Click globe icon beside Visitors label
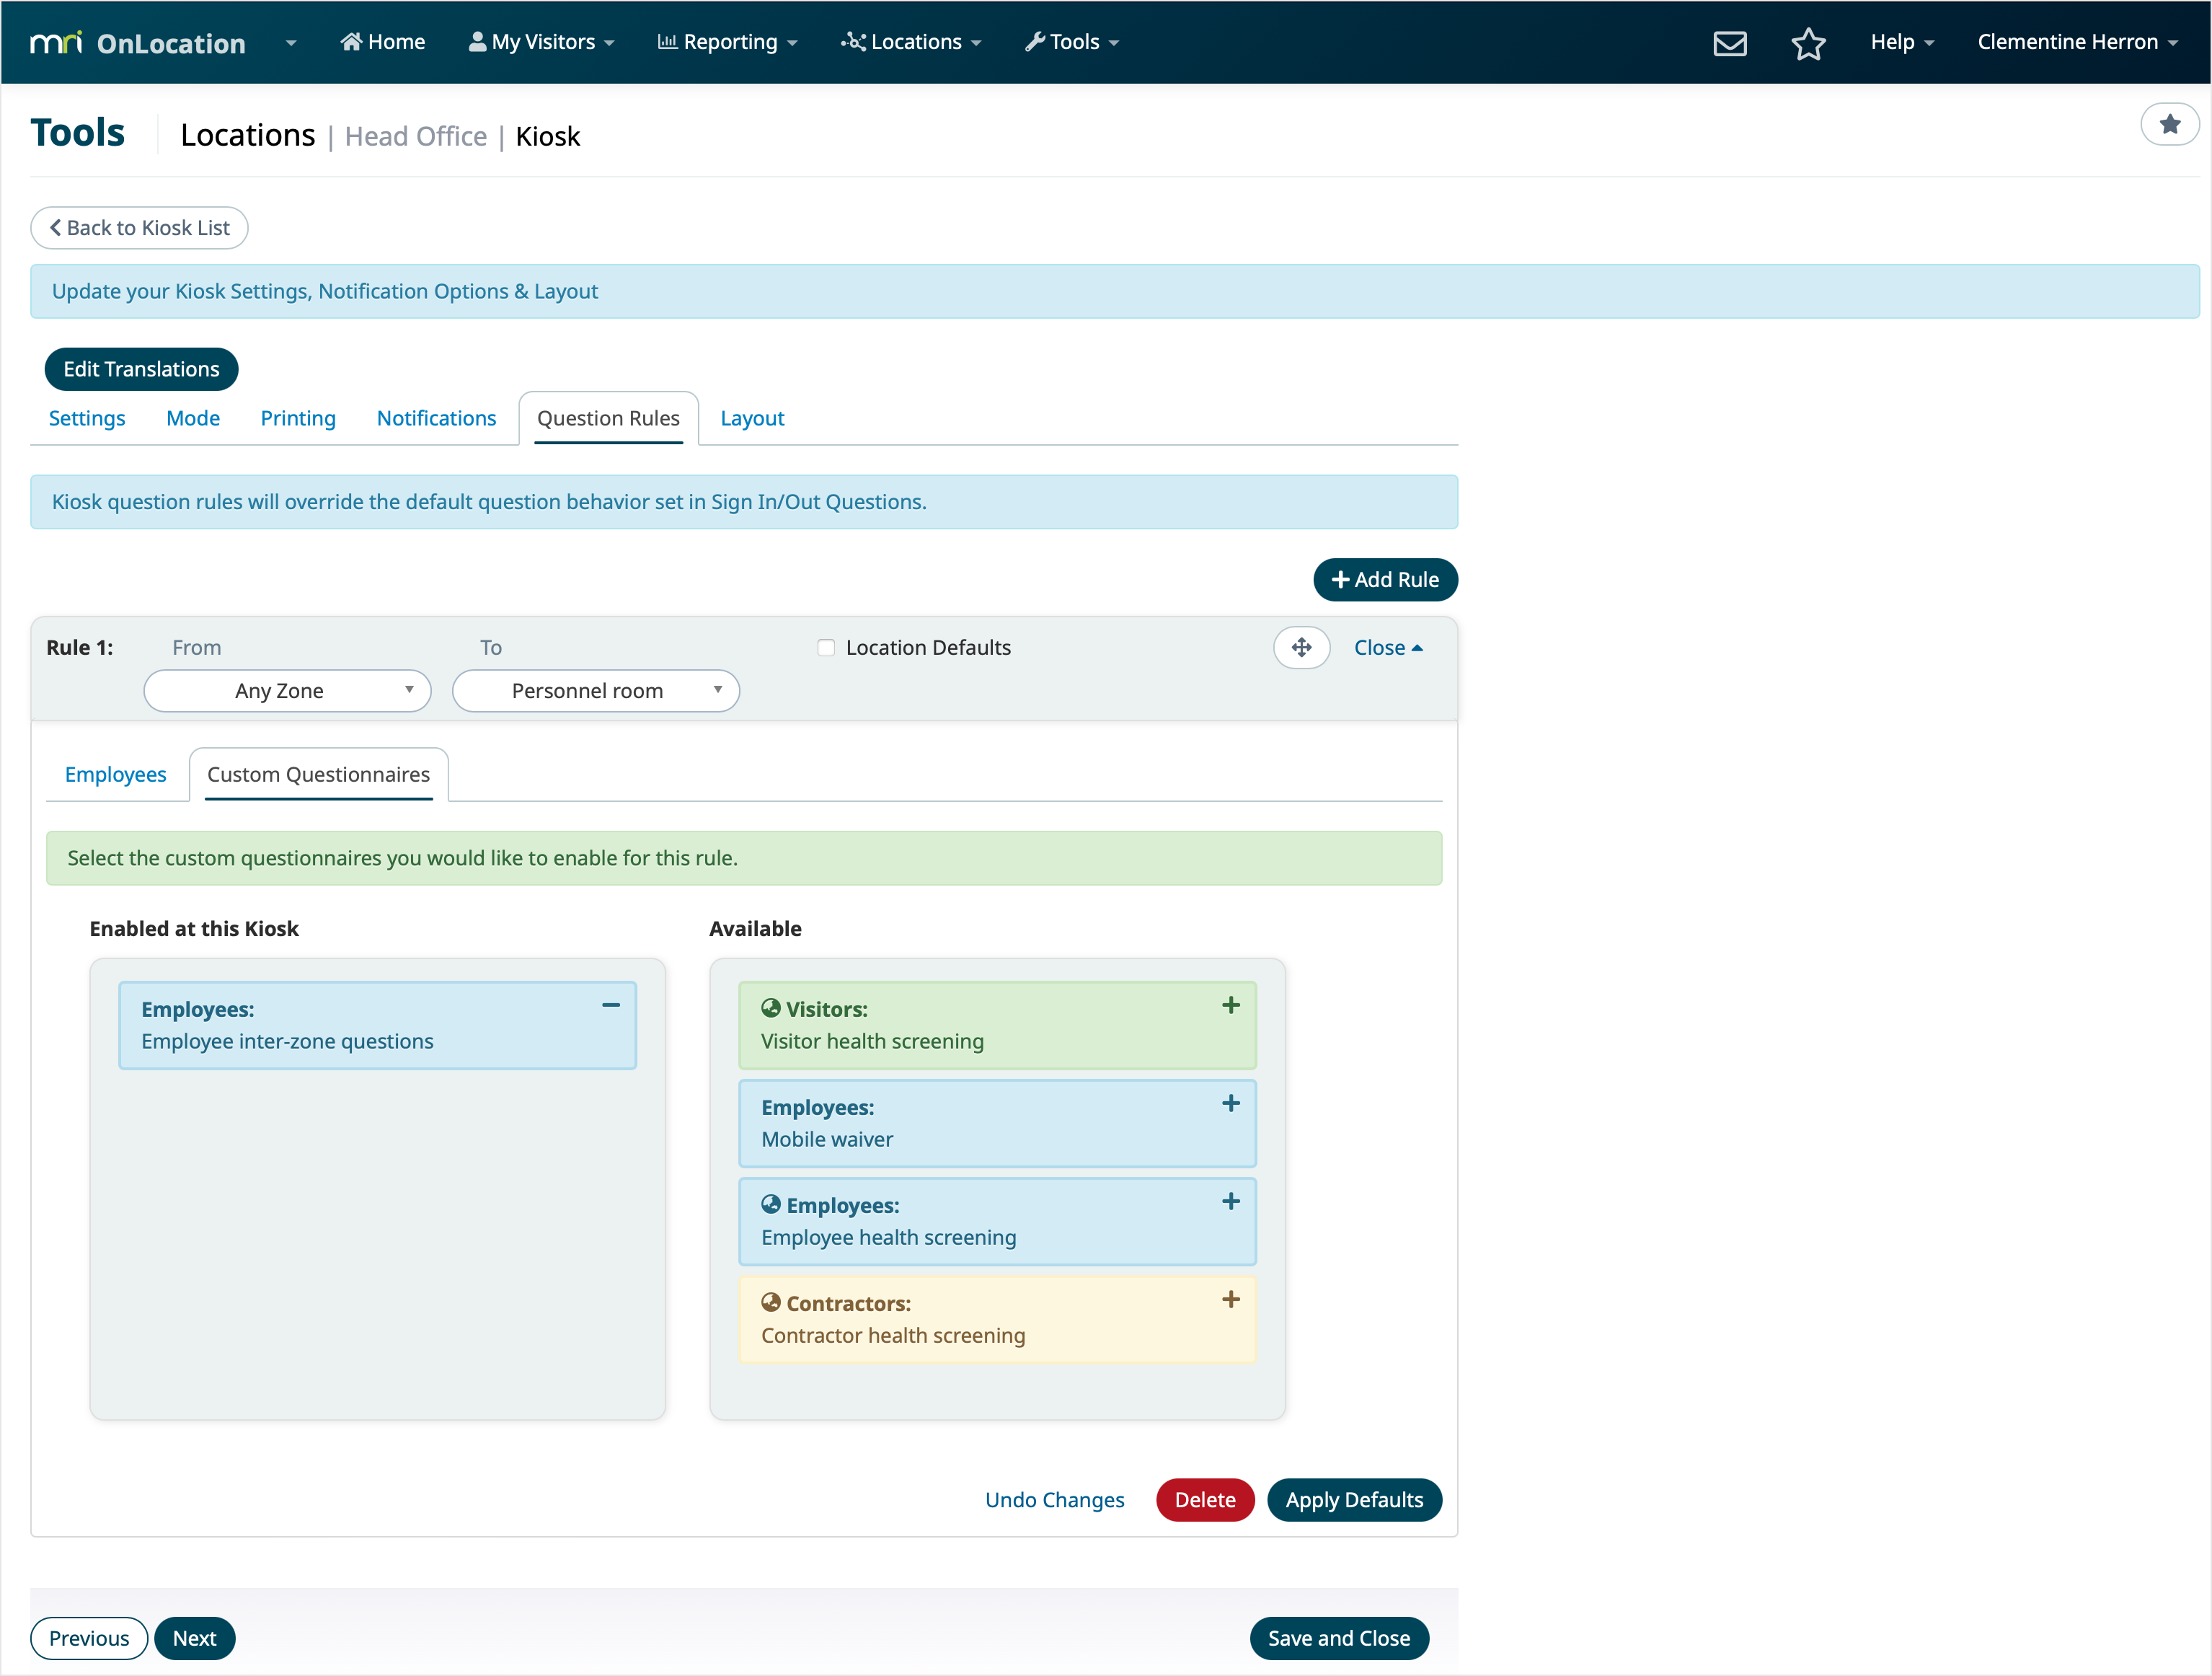The width and height of the screenshot is (2212, 1676). coord(770,1008)
